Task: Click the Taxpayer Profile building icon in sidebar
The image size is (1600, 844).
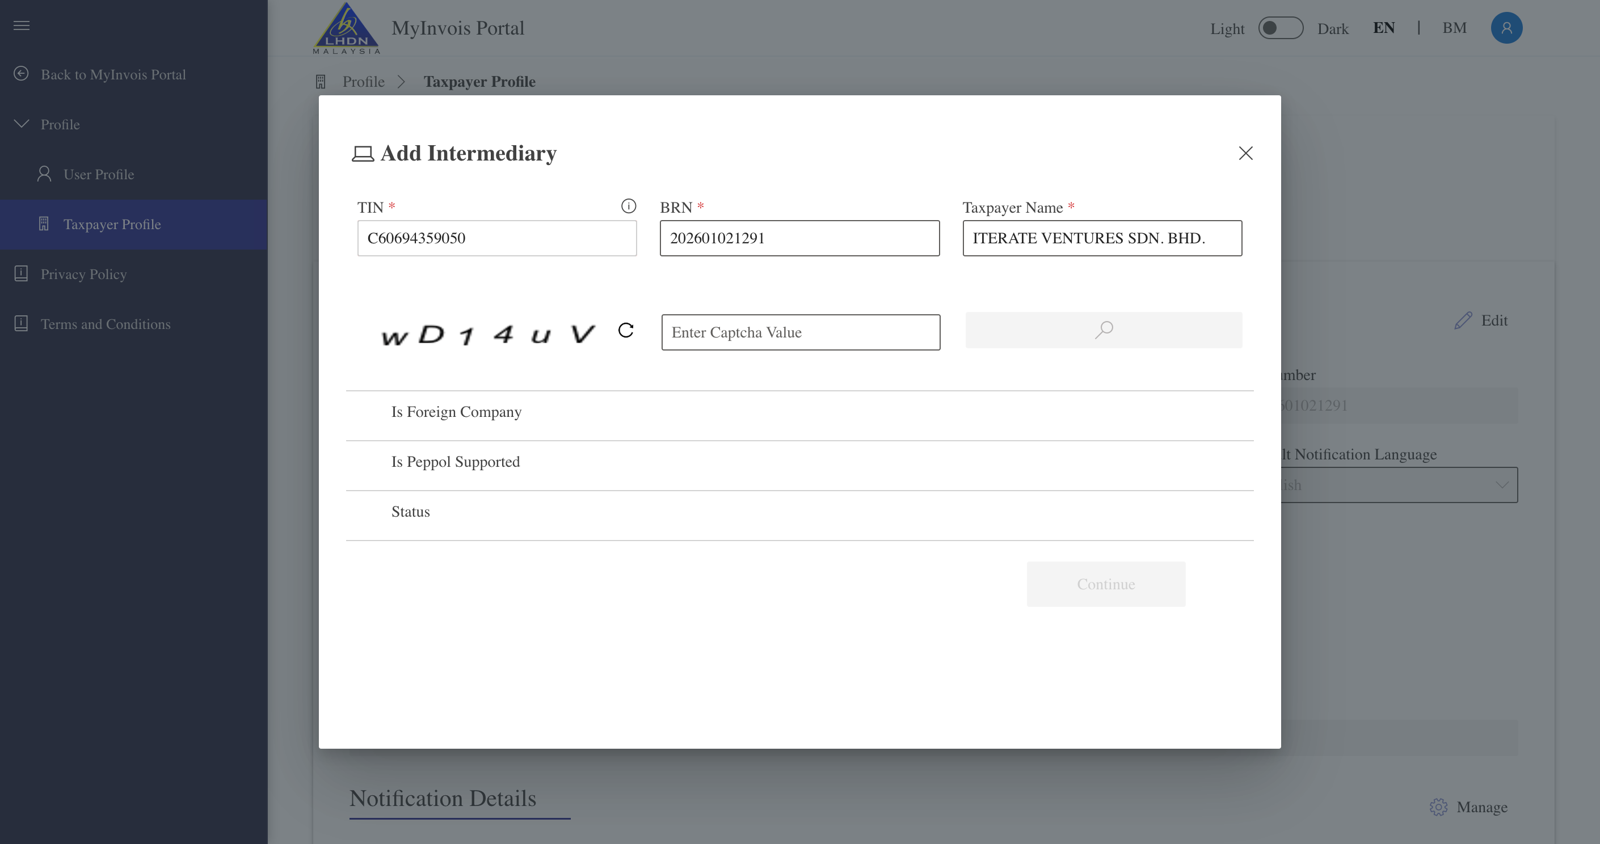Action: tap(44, 224)
